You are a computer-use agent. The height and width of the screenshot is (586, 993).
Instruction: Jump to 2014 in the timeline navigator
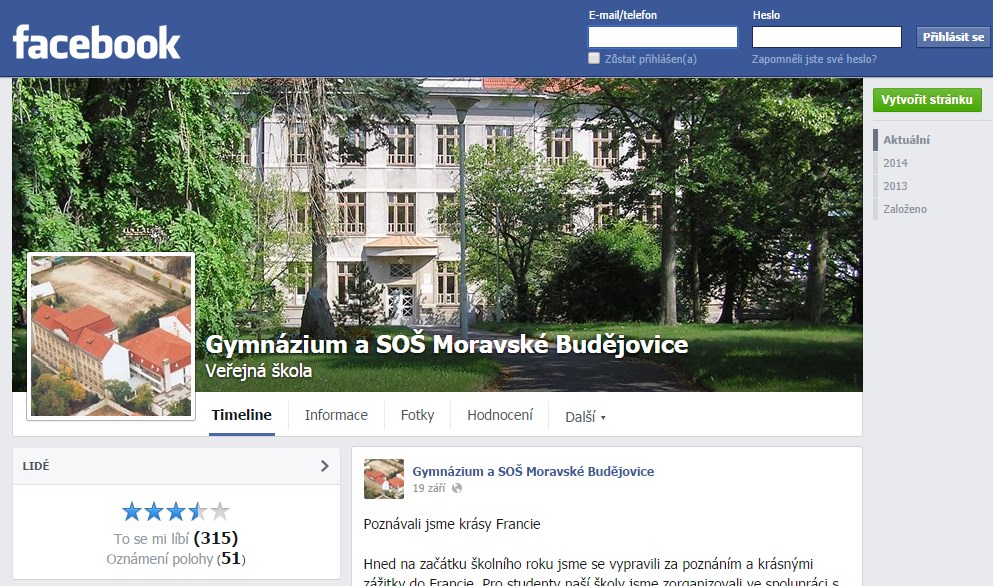coord(895,163)
